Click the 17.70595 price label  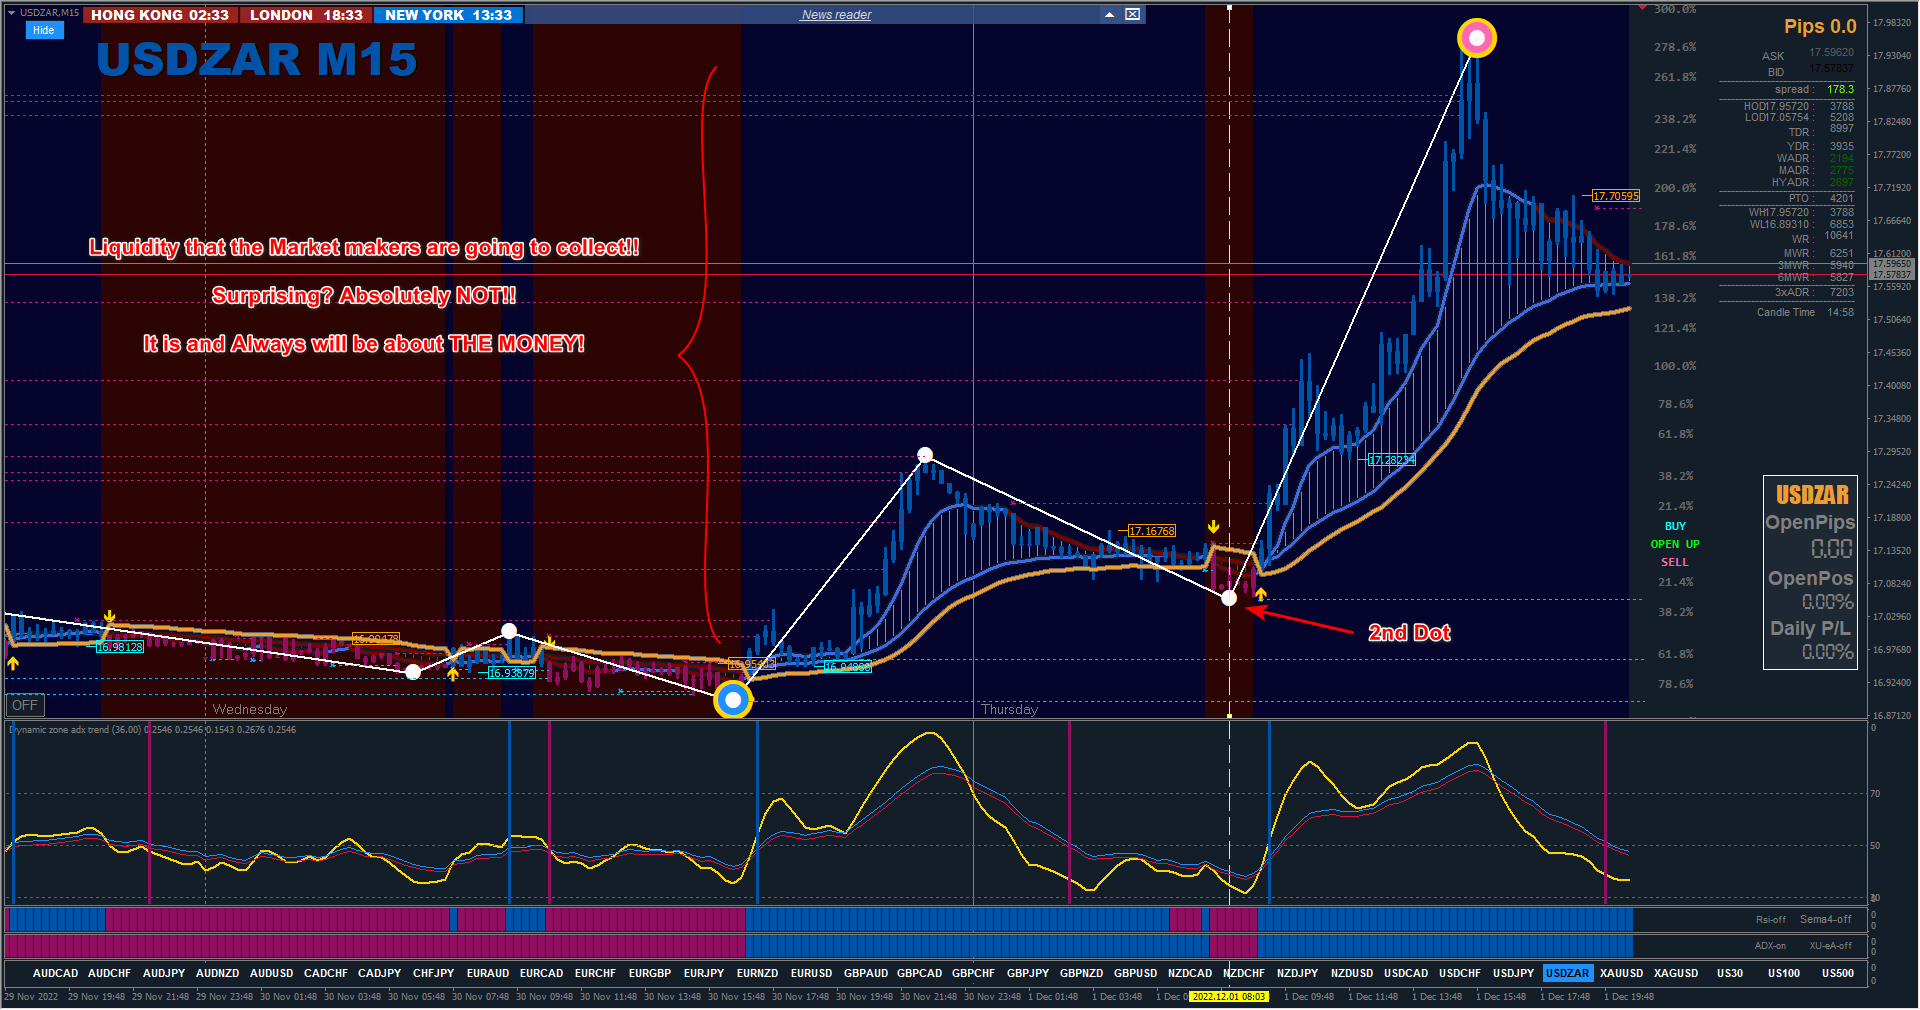click(x=1616, y=196)
